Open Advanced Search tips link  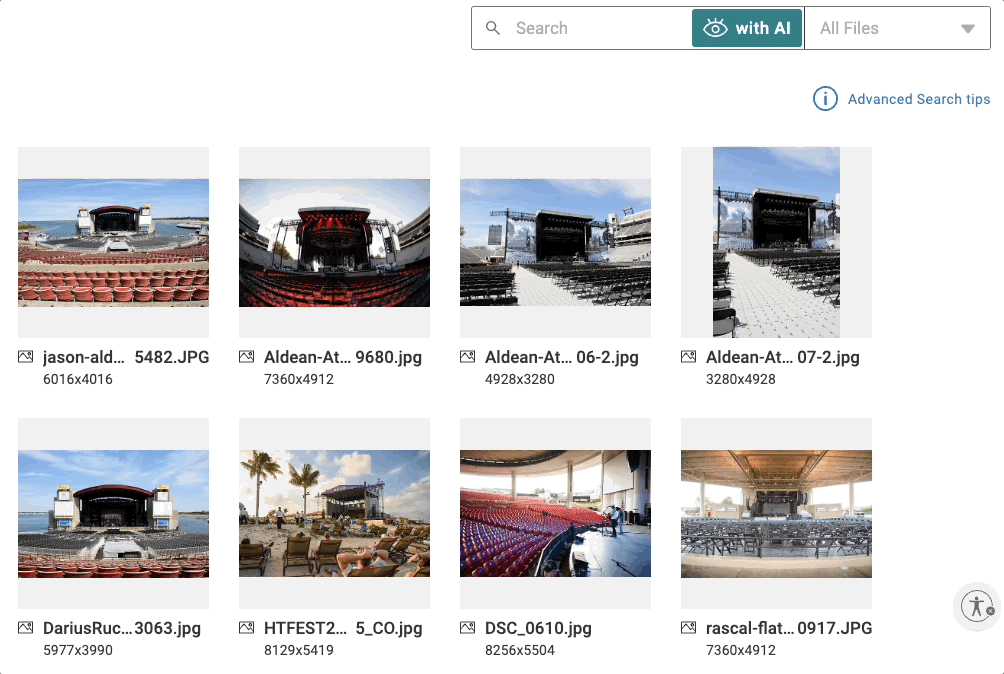(919, 99)
